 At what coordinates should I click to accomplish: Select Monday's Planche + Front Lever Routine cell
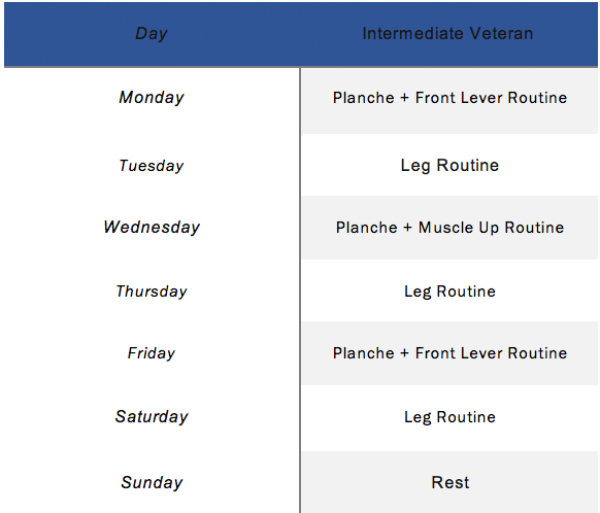tap(450, 98)
